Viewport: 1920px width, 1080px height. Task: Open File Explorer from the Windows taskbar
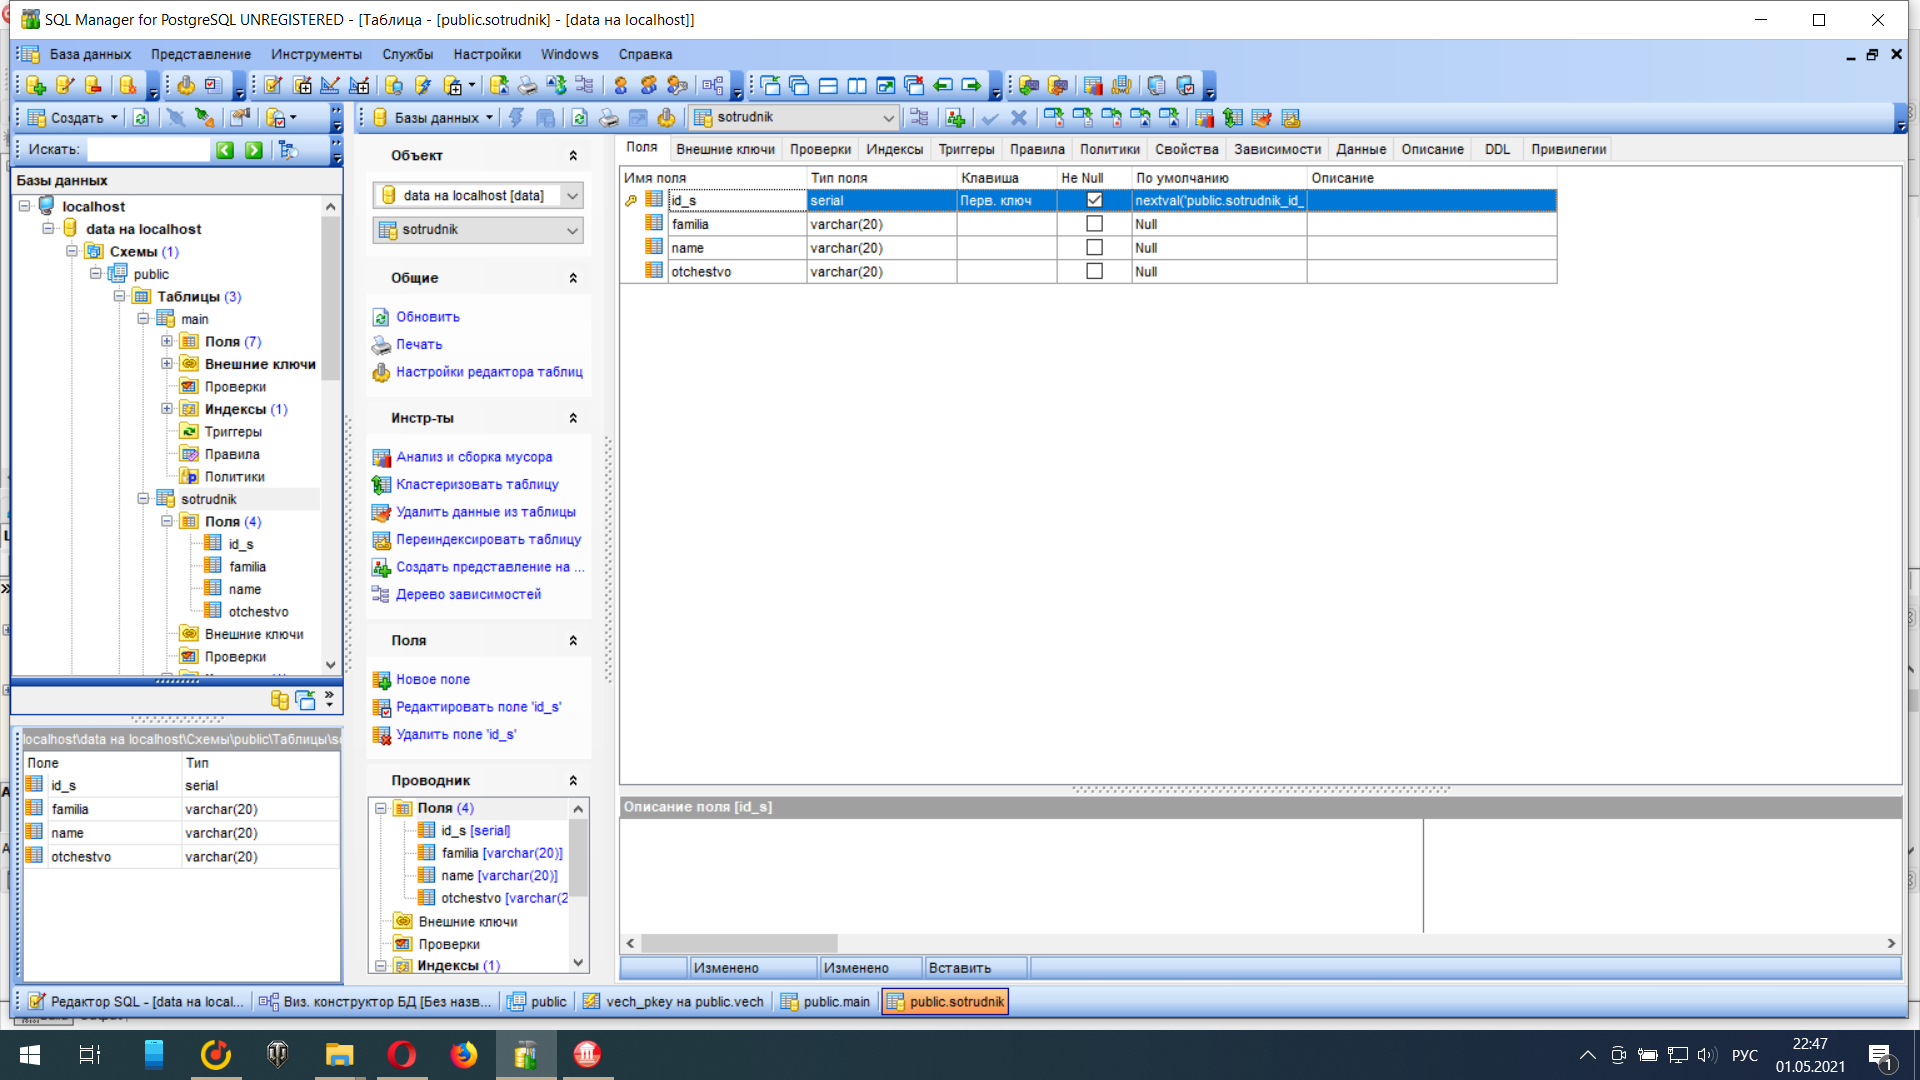coord(340,1054)
